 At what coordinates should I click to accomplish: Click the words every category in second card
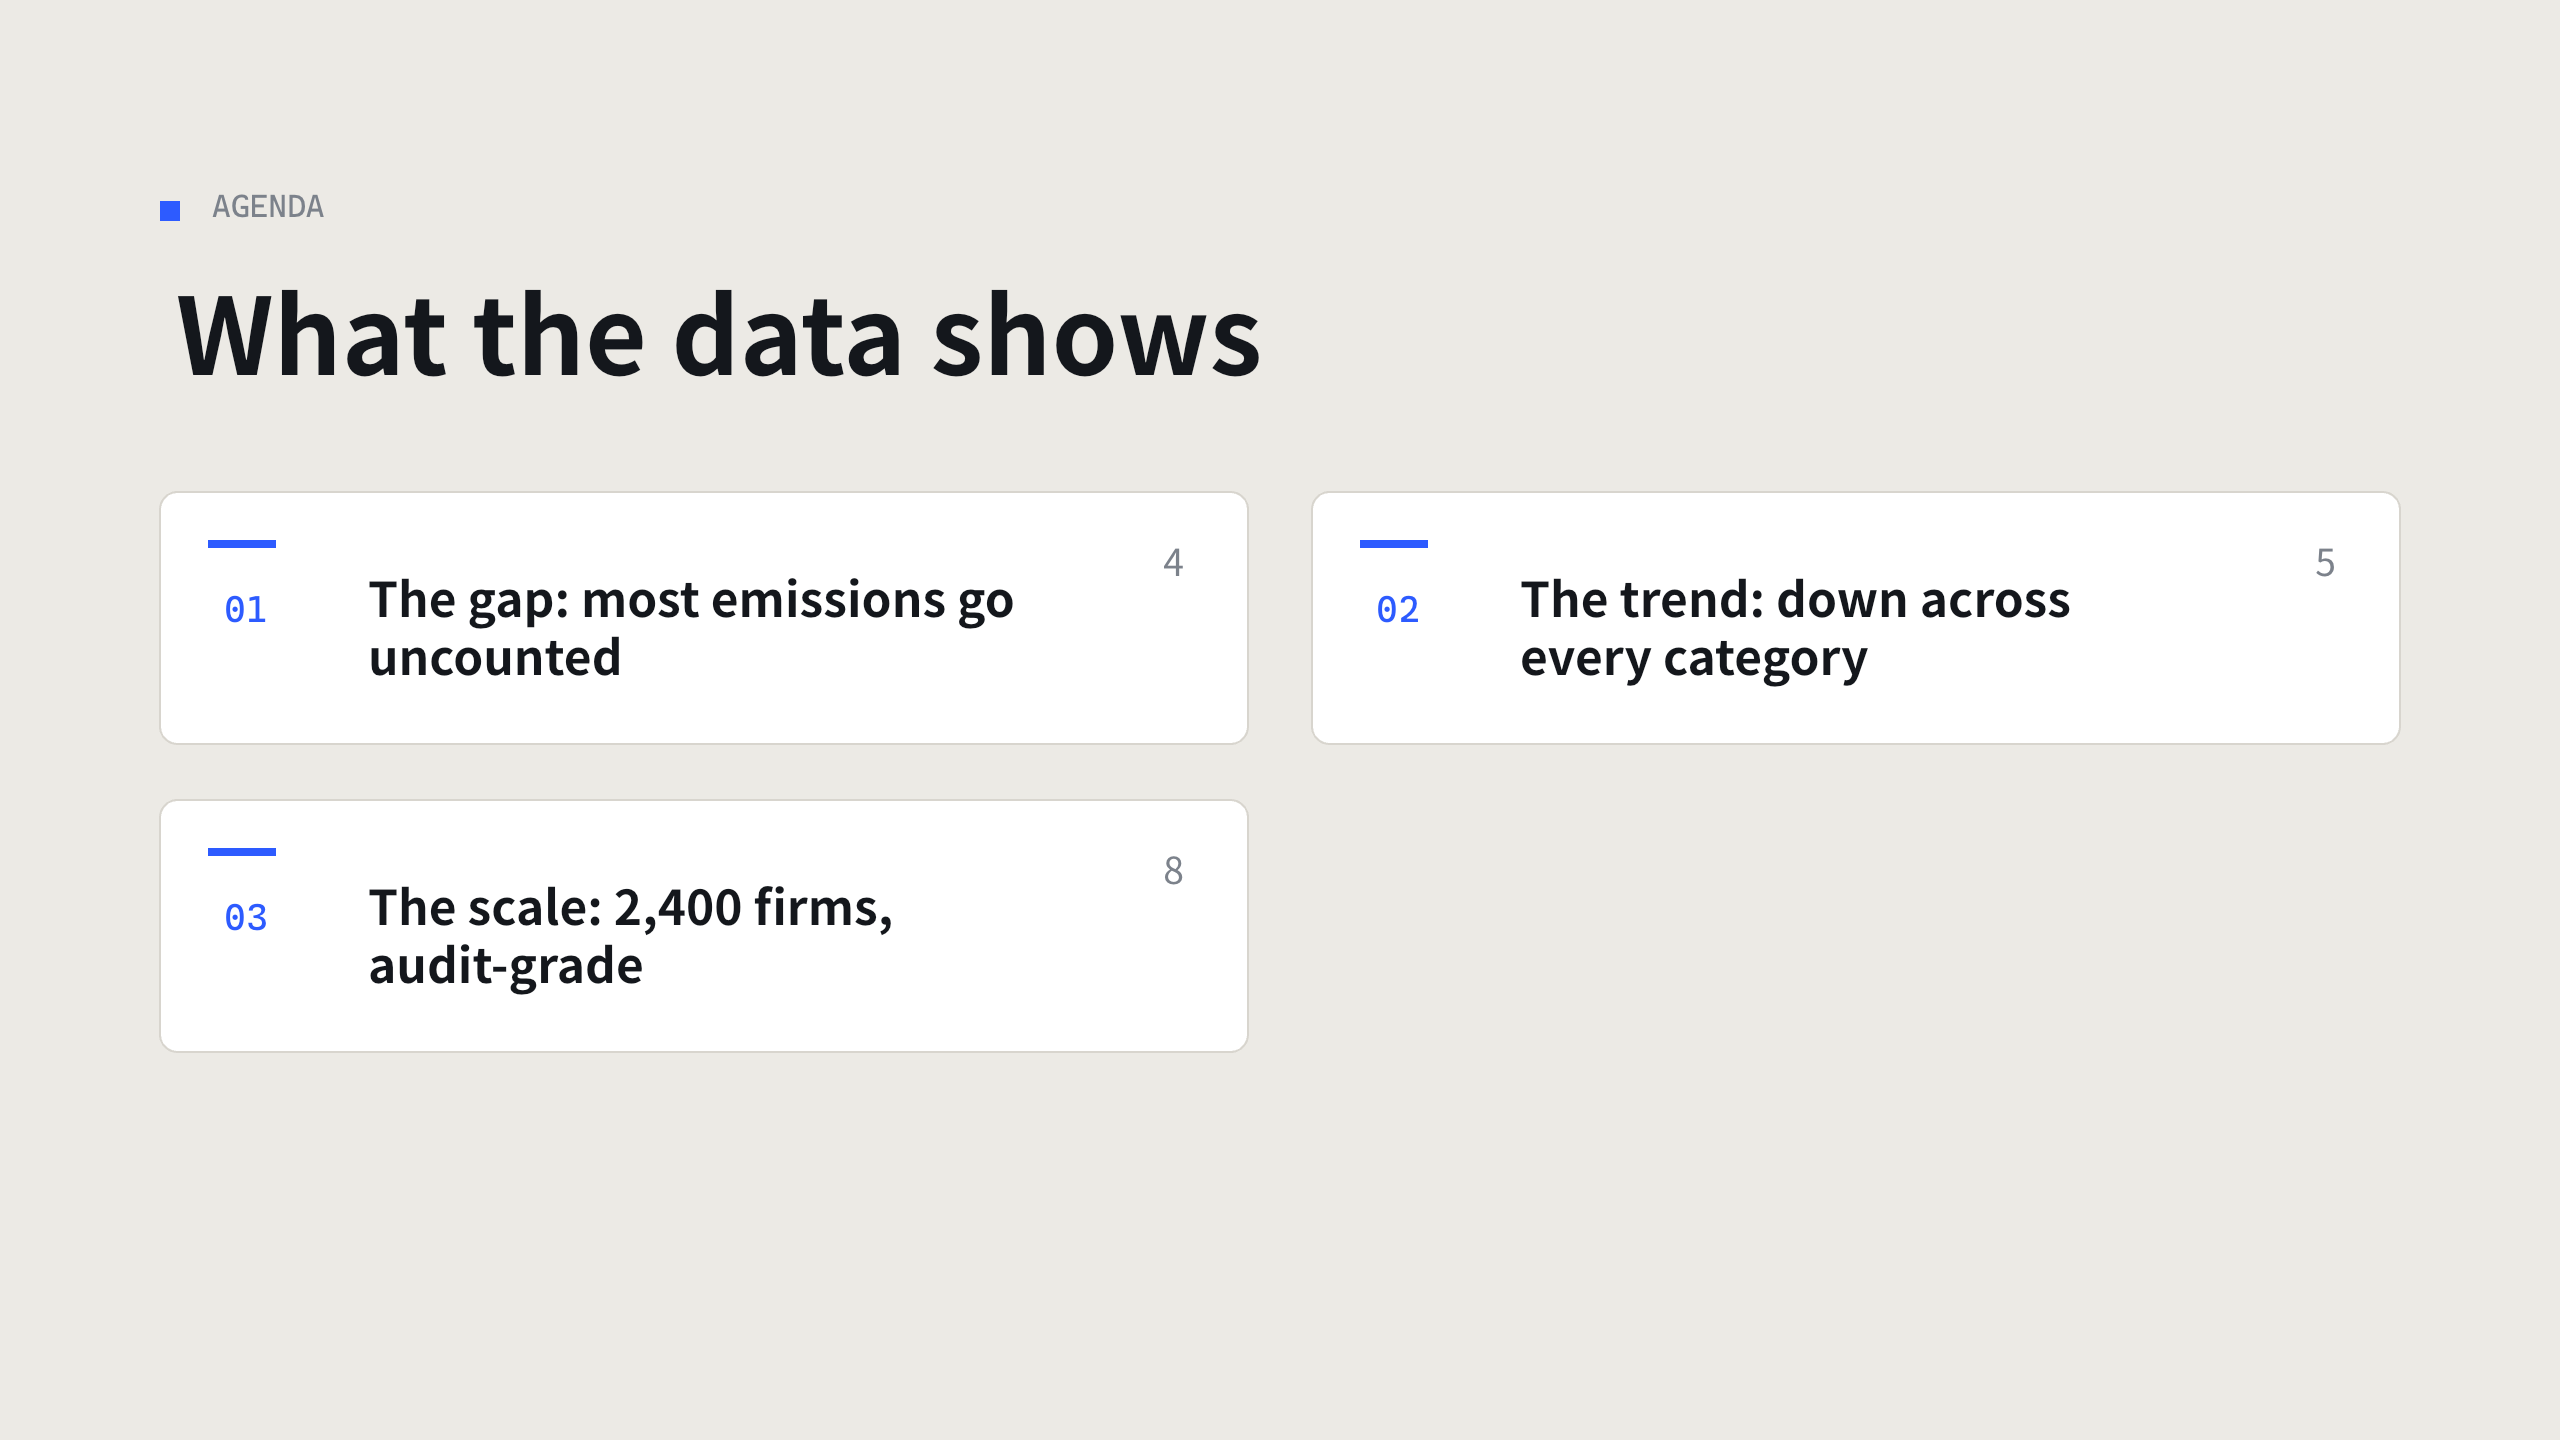click(1694, 660)
